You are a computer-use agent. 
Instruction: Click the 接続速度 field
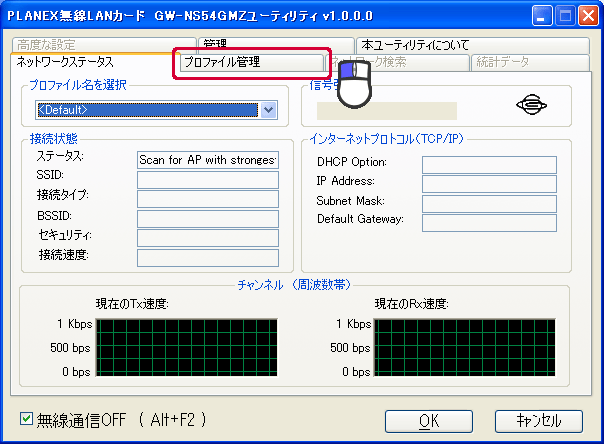[x=208, y=258]
